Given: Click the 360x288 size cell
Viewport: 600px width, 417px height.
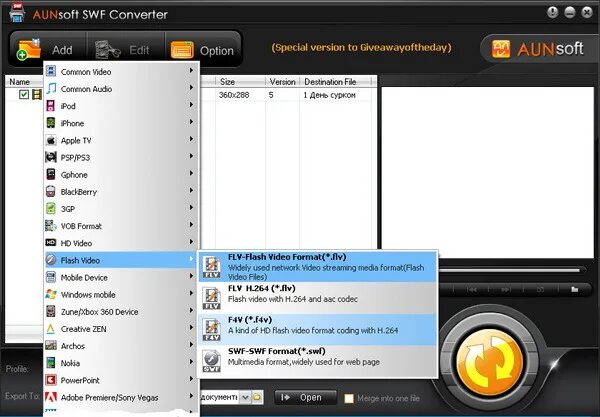Looking at the screenshot, I should click(234, 95).
